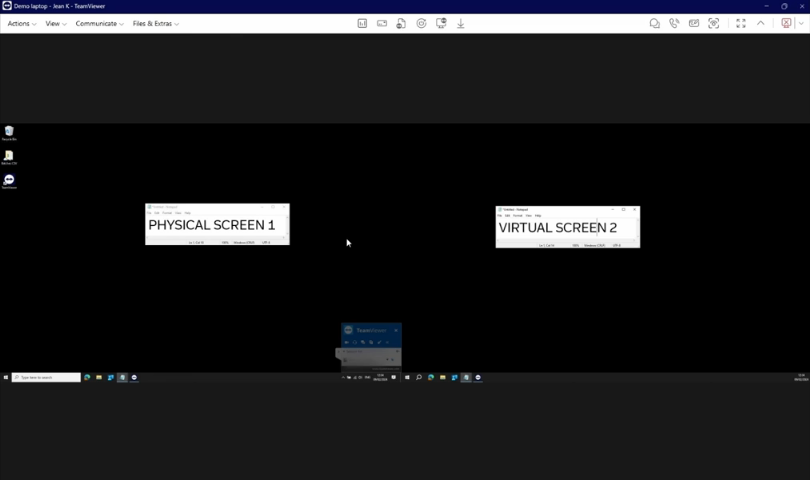Open the blue store app beside File Explorer on physical taskbar
The height and width of the screenshot is (480, 810).
tap(111, 377)
